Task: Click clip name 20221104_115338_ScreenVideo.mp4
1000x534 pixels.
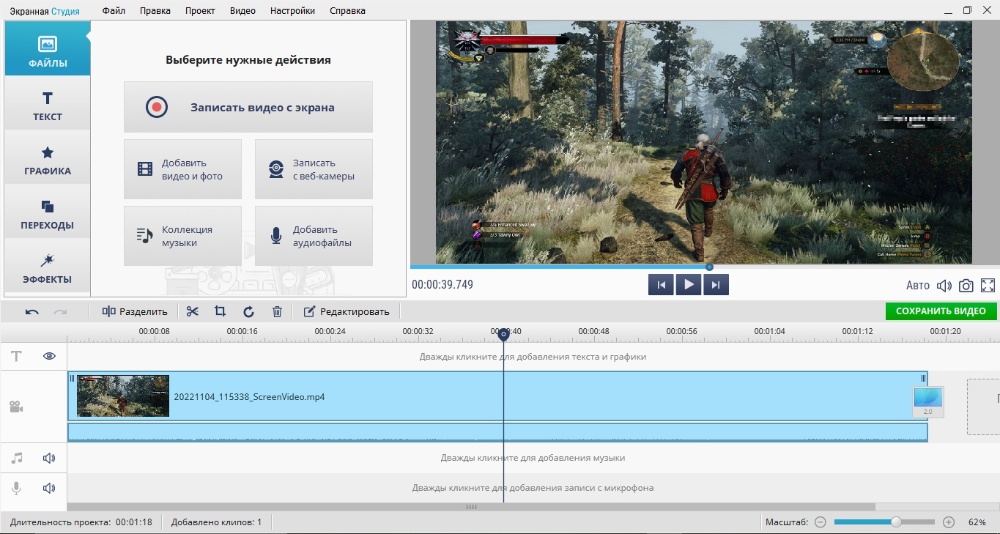Action: [x=249, y=397]
